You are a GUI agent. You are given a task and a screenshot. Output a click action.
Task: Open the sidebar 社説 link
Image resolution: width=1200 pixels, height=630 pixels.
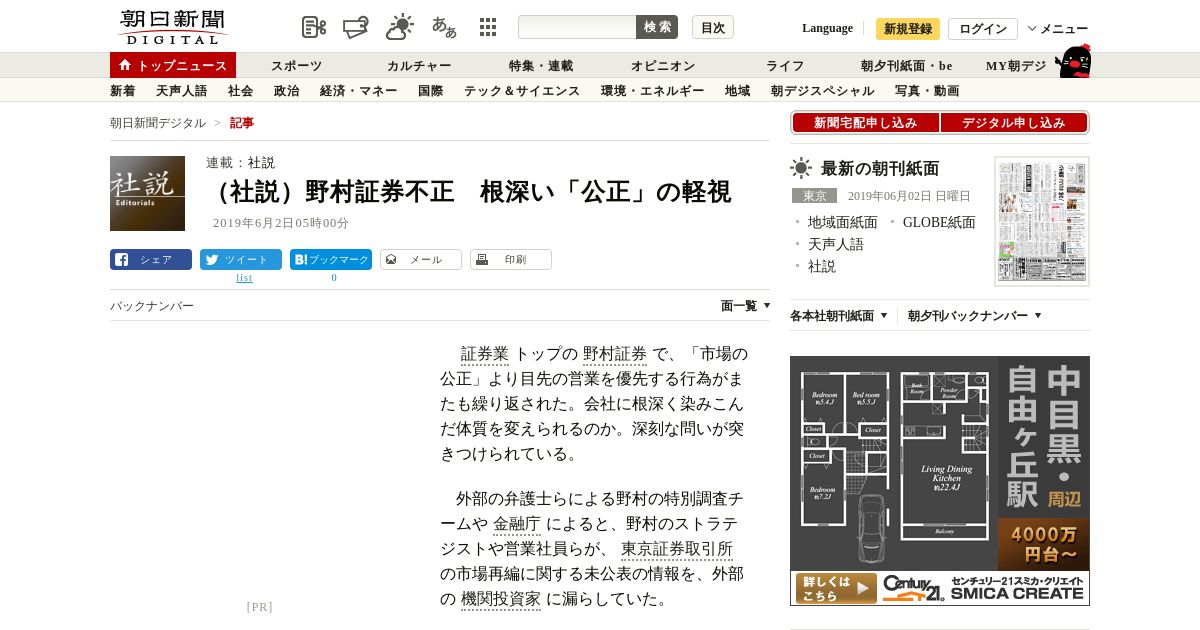coord(822,267)
